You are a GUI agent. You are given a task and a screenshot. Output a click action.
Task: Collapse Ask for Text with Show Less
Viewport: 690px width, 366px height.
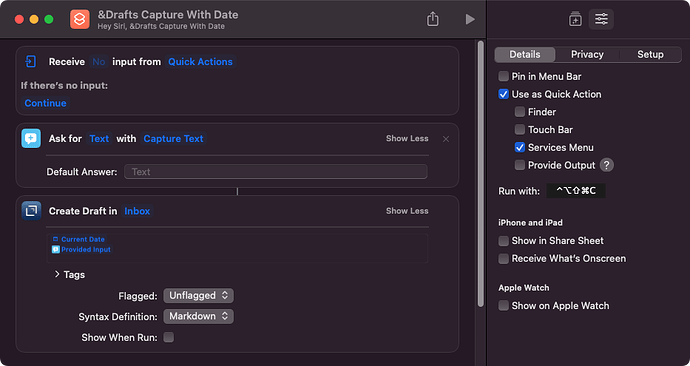[407, 139]
